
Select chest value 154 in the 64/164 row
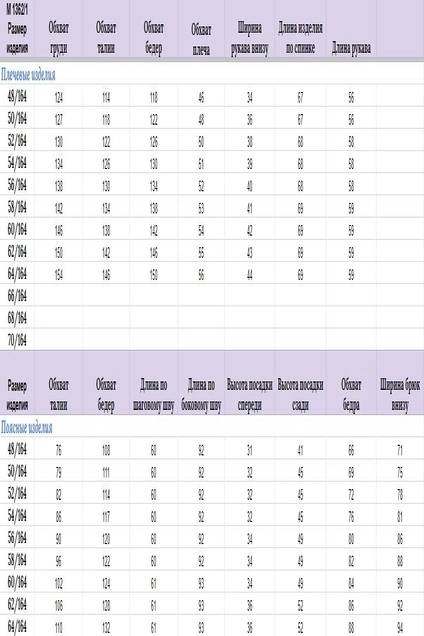(x=58, y=275)
